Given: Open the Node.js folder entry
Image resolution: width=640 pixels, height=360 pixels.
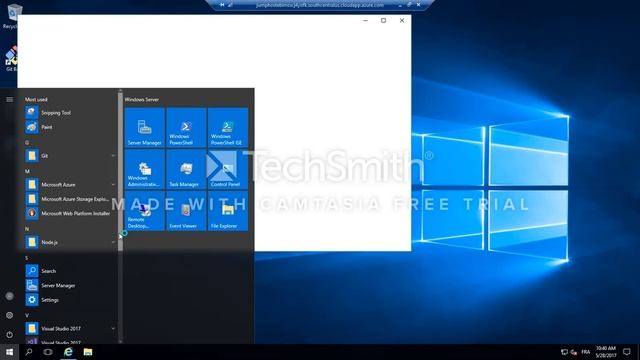Looking at the screenshot, I should point(70,242).
